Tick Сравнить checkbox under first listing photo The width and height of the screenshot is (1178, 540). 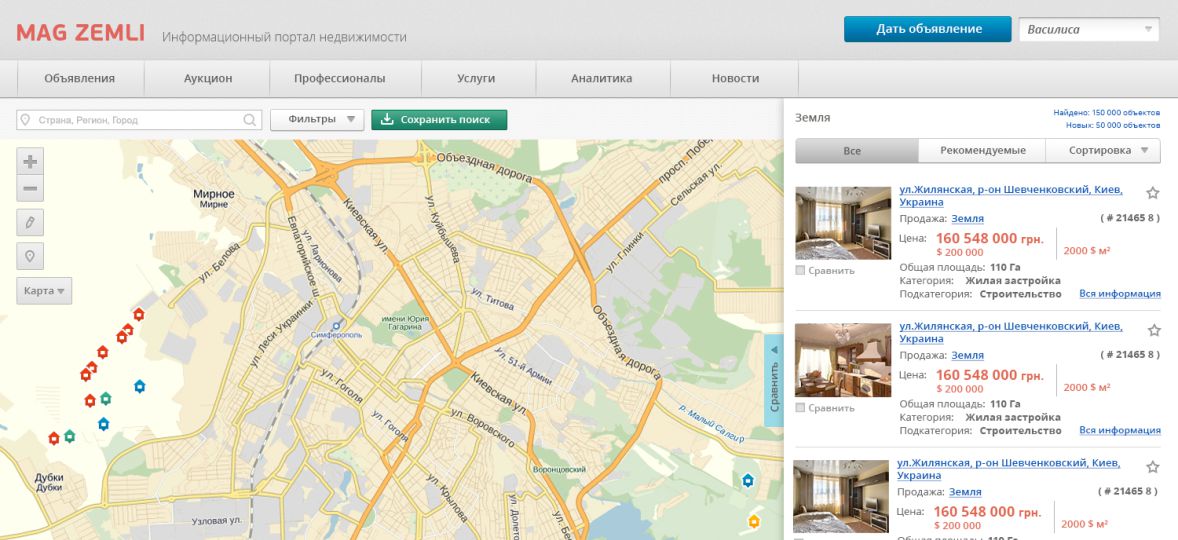tap(800, 270)
